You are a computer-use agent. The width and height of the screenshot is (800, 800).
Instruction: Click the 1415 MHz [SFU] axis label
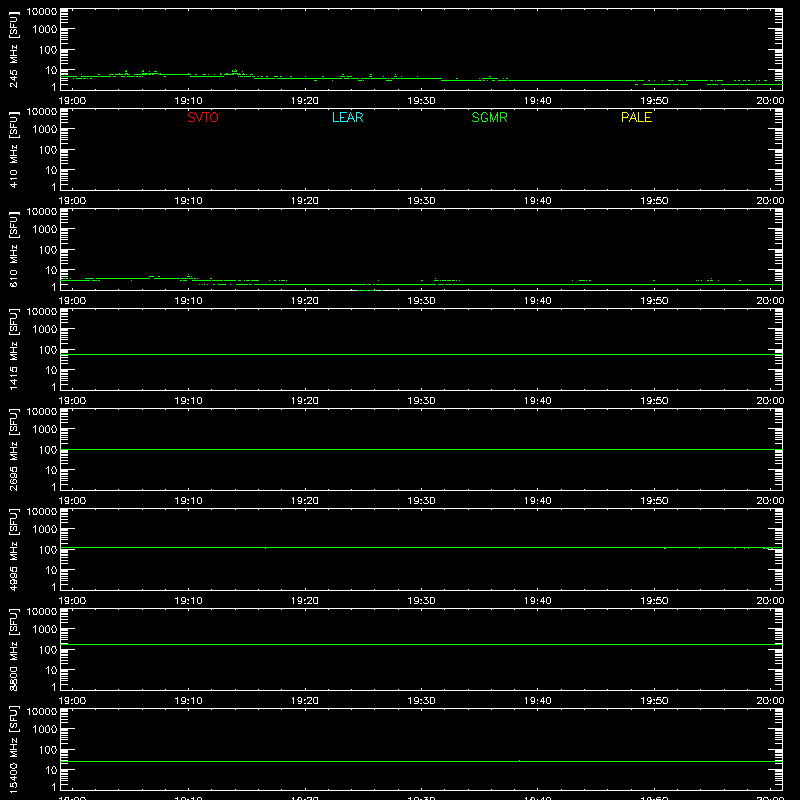[14, 350]
